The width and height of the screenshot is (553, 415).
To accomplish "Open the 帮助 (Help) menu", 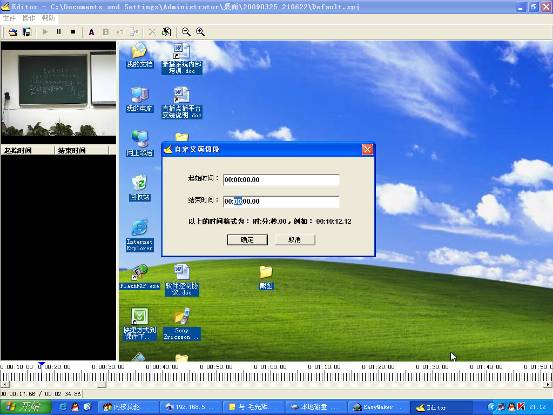I will coord(48,18).
